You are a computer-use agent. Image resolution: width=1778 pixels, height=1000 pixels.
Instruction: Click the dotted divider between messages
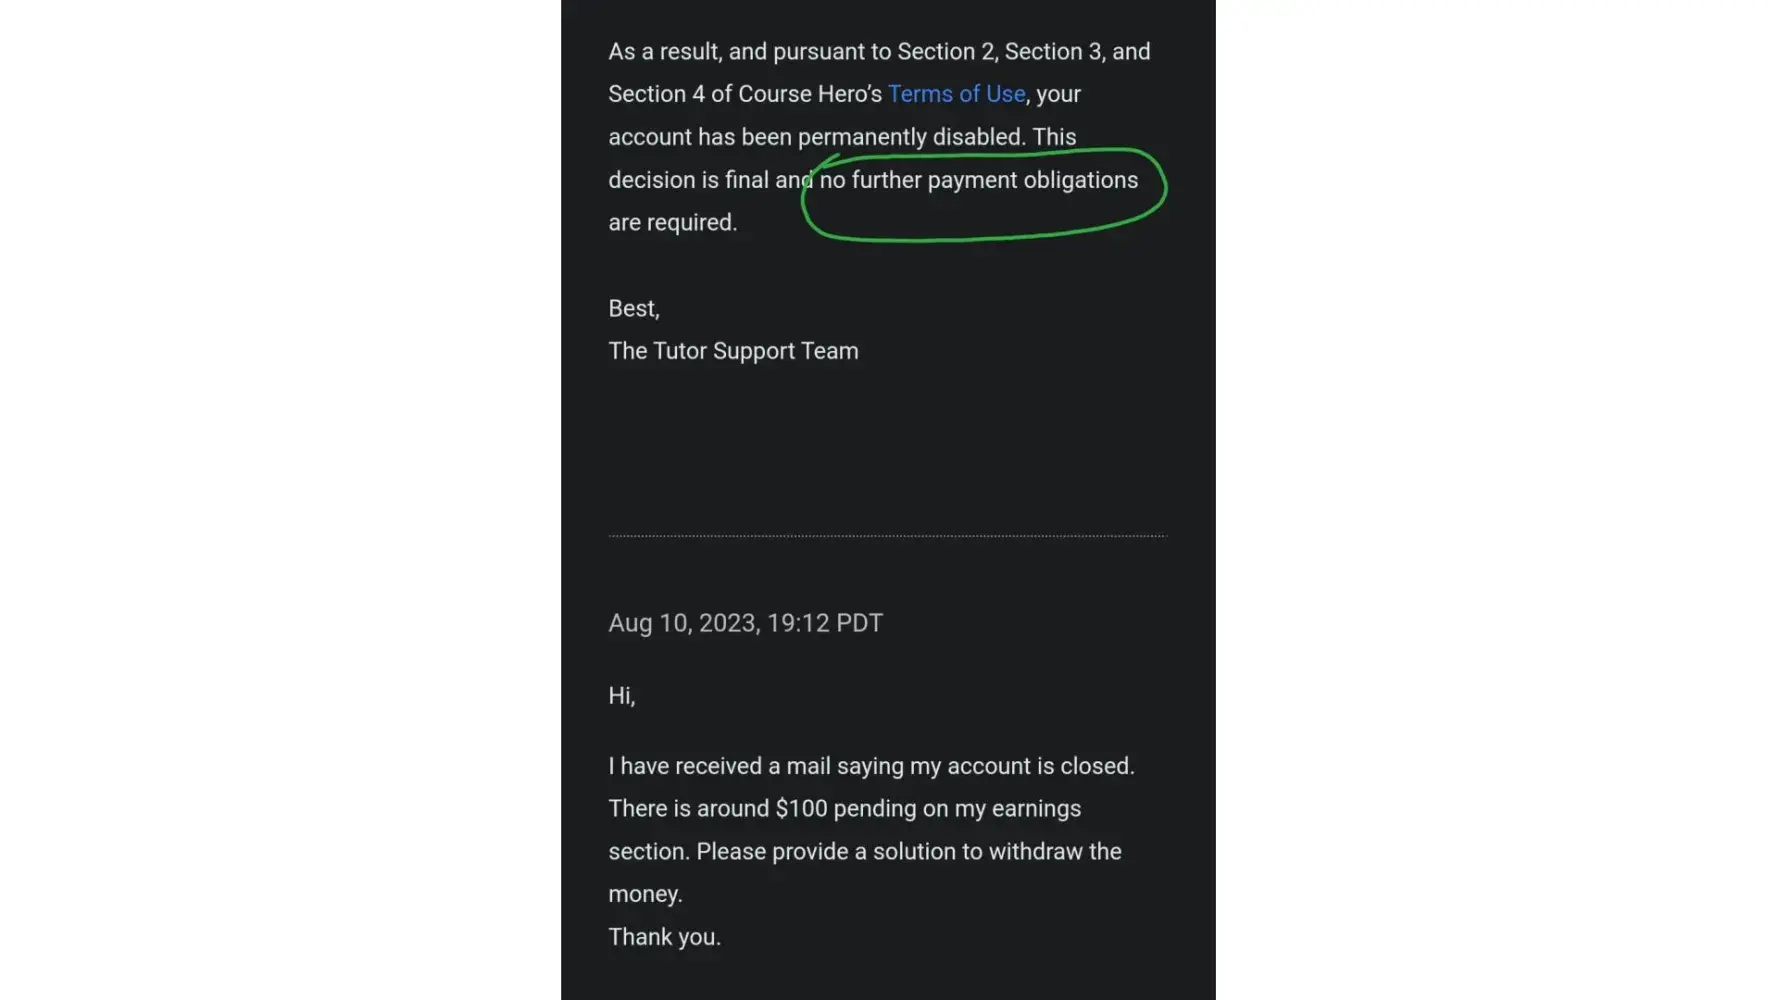tap(887, 536)
